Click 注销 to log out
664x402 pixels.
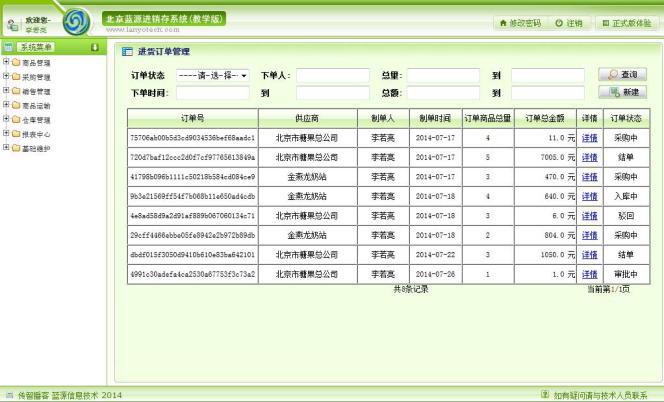570,22
